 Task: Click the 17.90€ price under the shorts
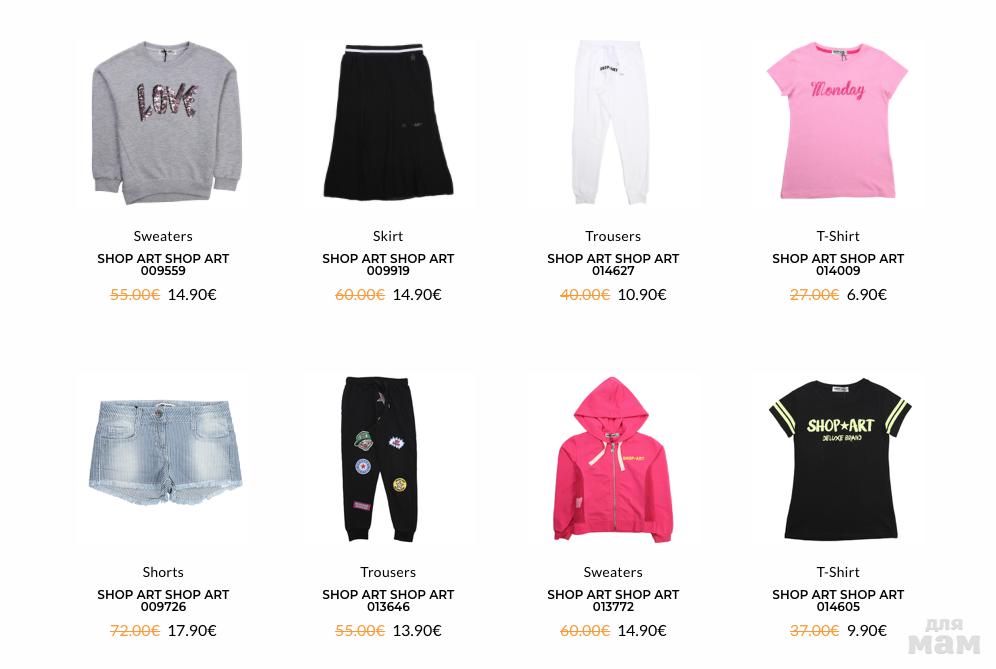point(192,631)
